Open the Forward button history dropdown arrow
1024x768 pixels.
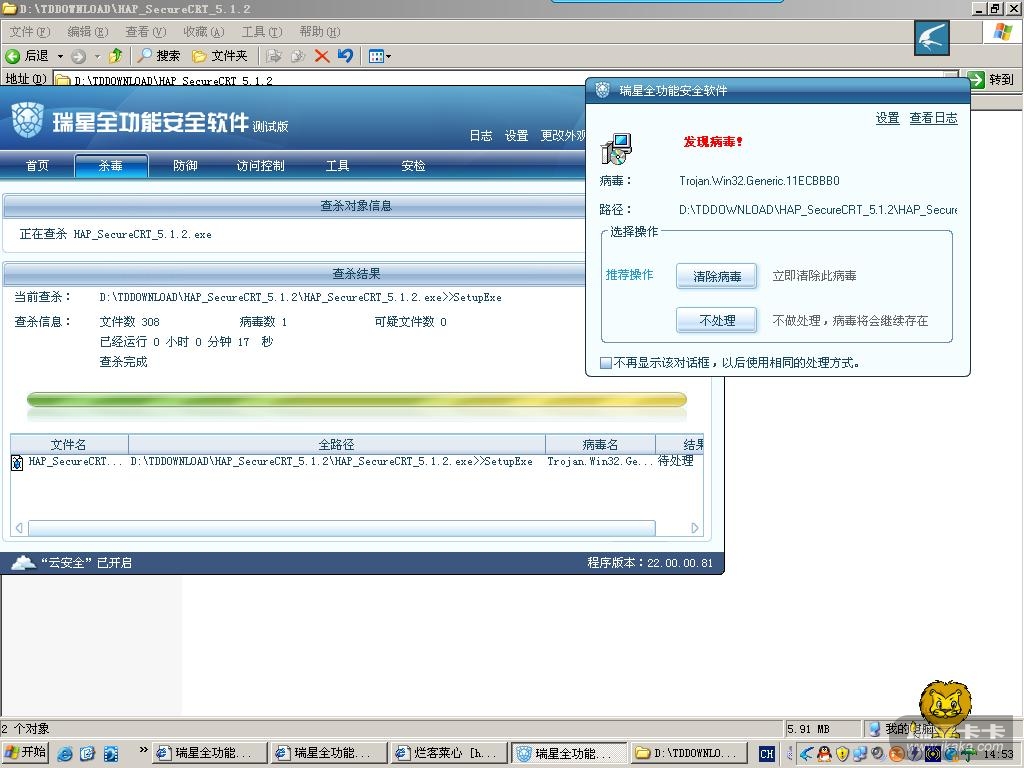point(97,57)
